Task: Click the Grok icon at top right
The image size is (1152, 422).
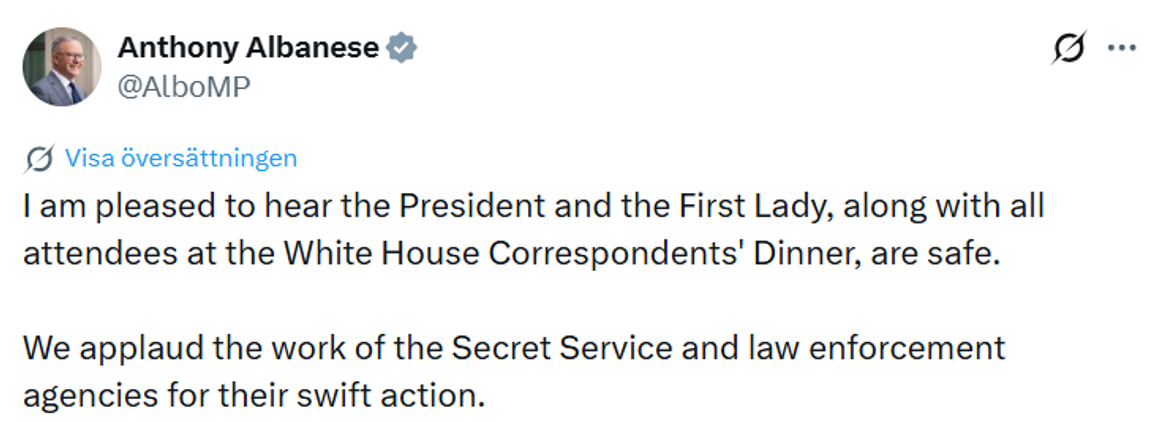Action: click(x=1069, y=48)
